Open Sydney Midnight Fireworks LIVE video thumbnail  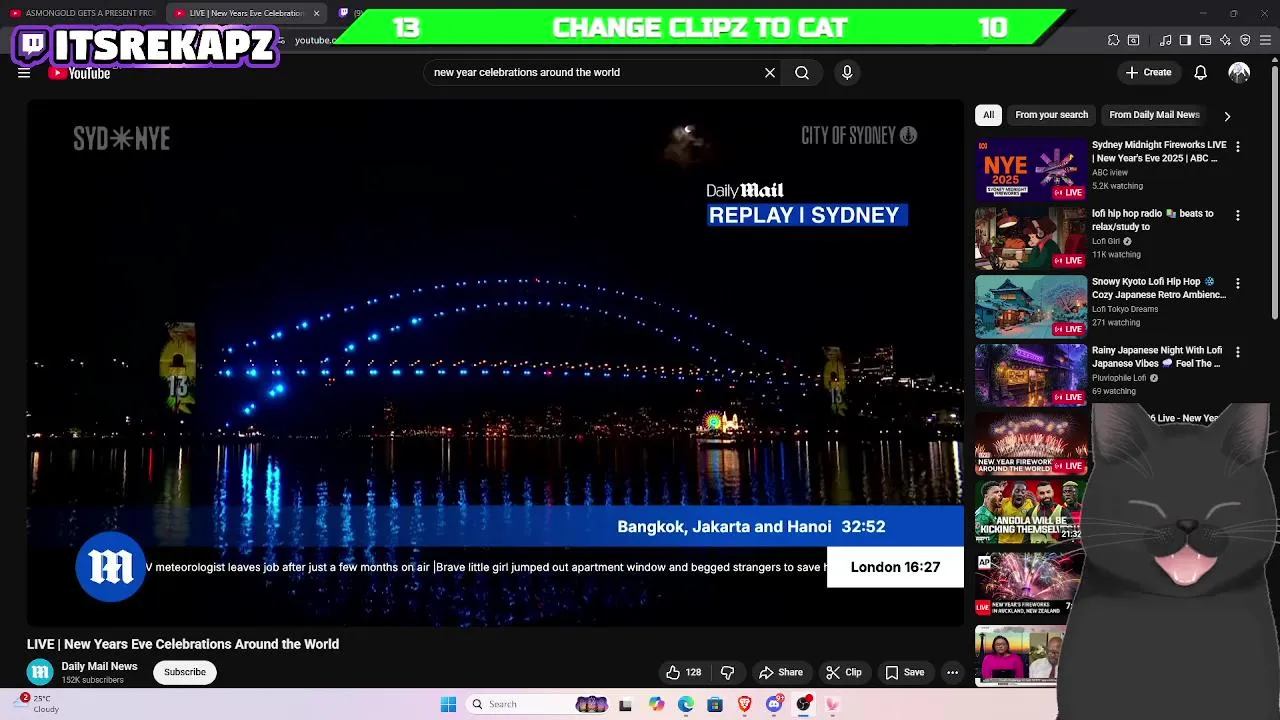(x=1031, y=169)
